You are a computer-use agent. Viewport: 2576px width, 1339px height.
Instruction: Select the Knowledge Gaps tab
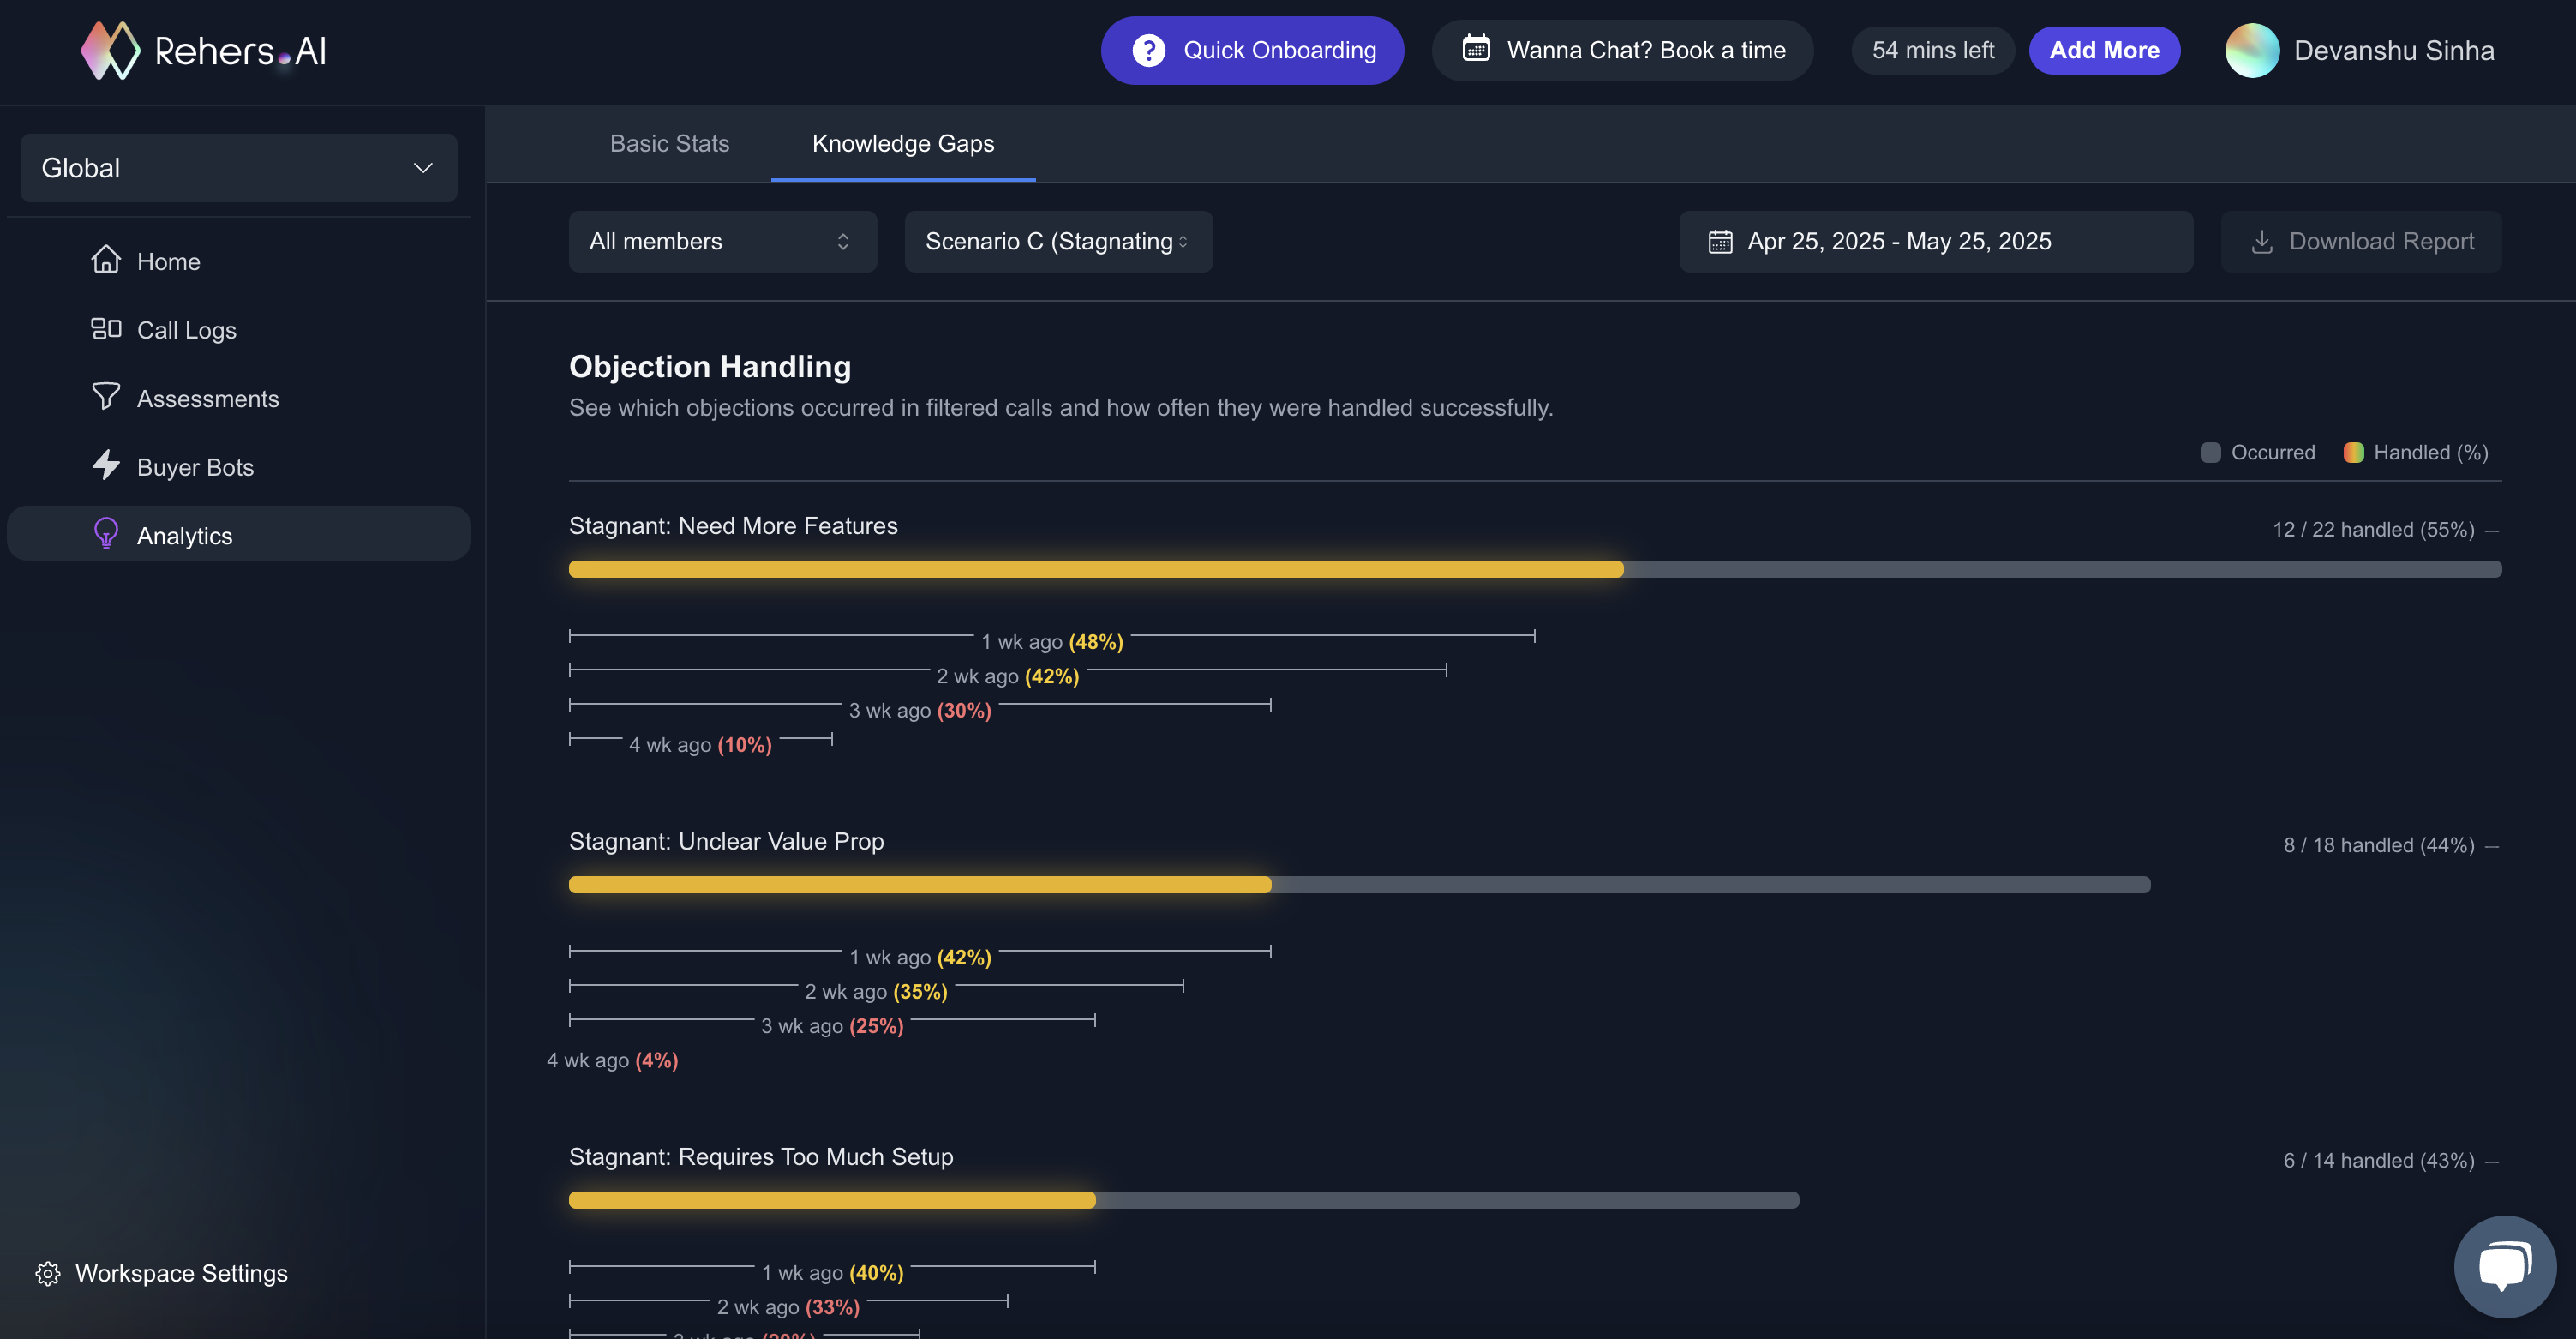[903, 144]
